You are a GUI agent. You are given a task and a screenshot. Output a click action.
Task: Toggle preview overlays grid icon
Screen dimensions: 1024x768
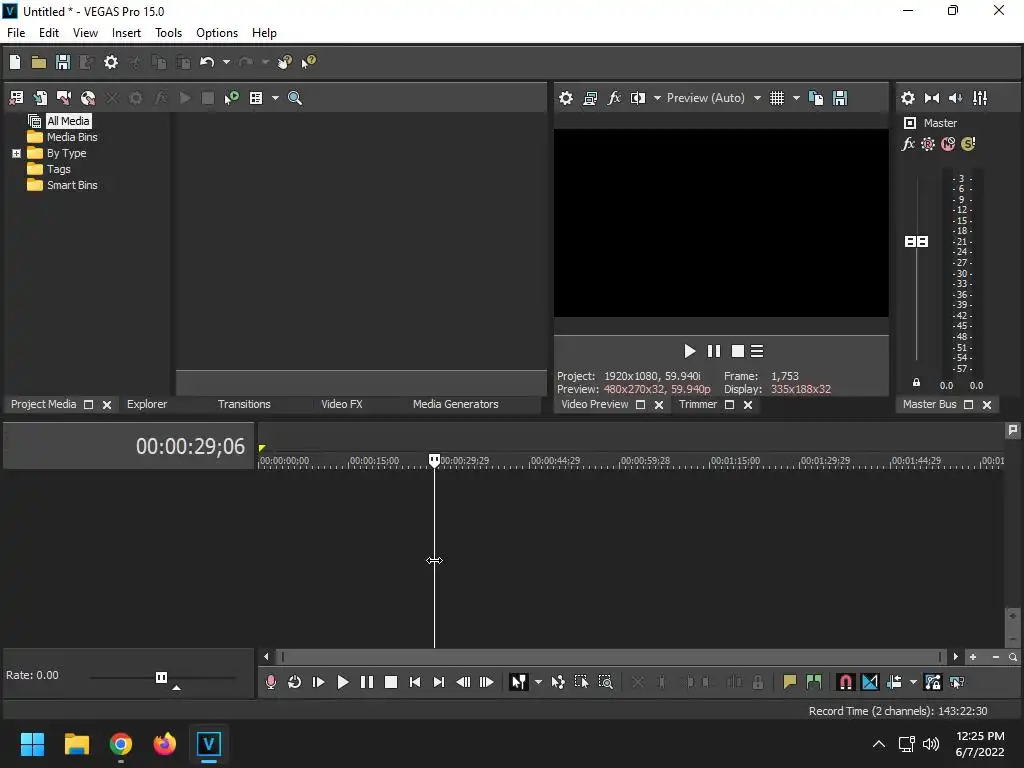tap(776, 98)
